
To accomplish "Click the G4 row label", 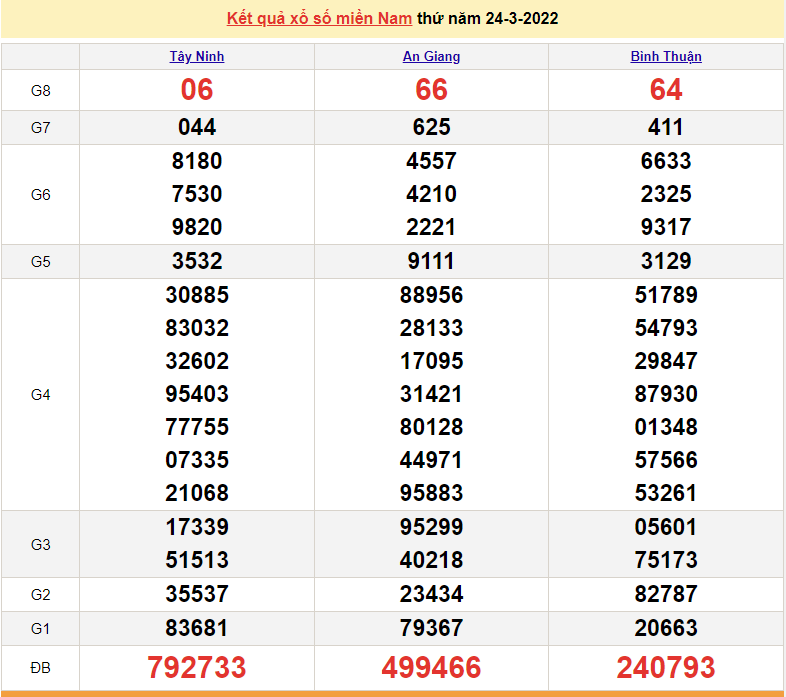I will pyautogui.click(x=40, y=394).
